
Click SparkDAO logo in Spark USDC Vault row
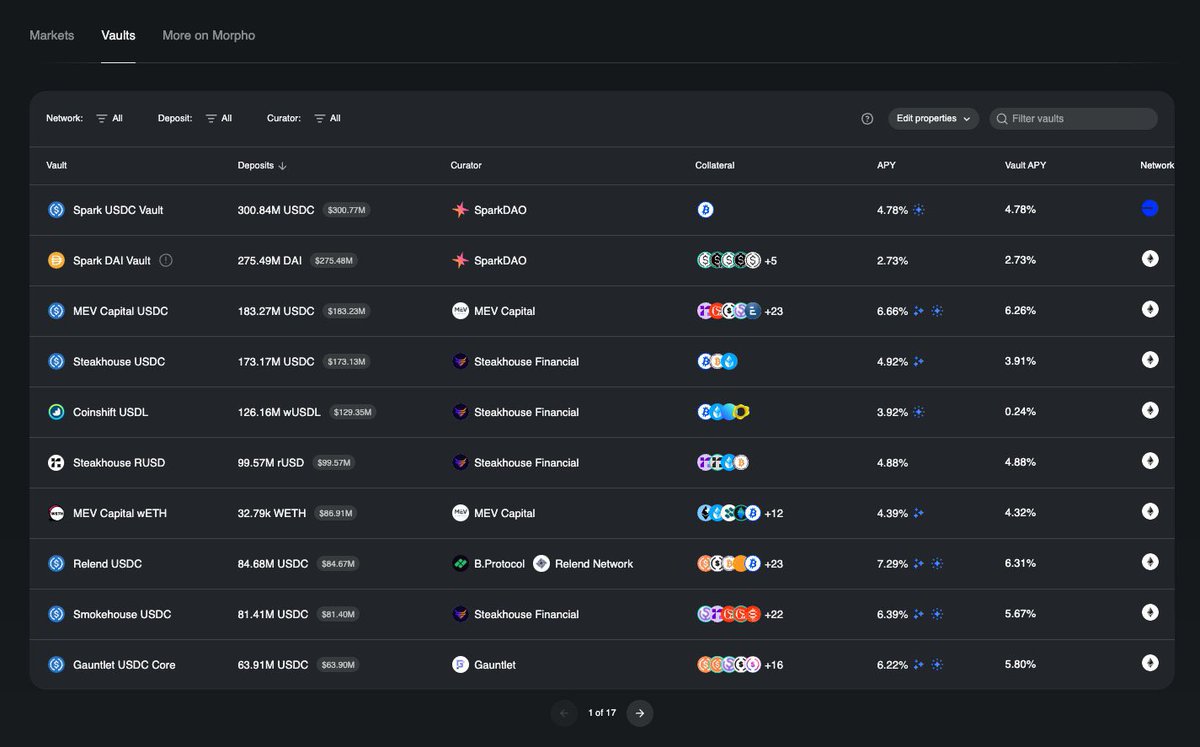460,210
